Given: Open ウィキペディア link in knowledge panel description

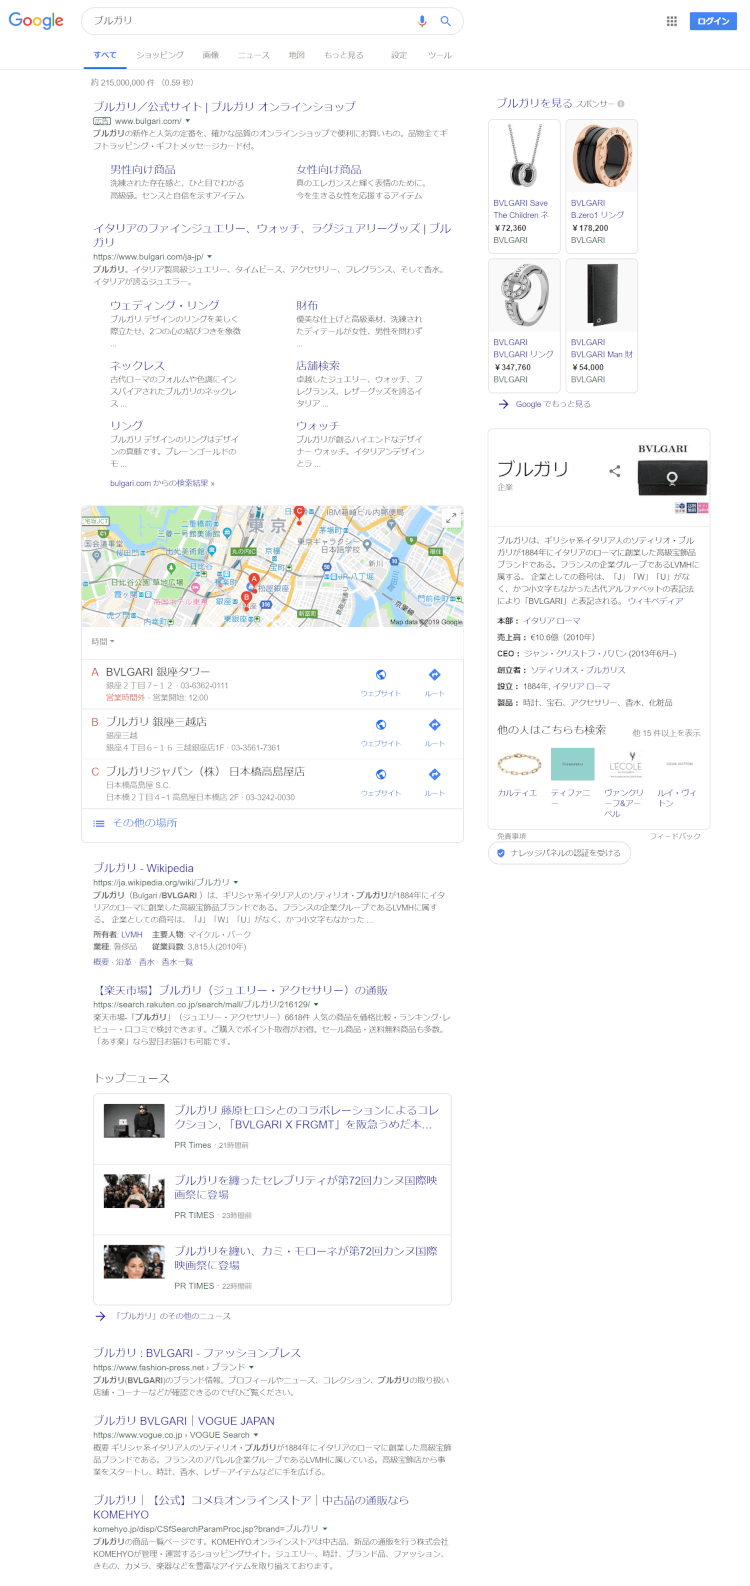Looking at the screenshot, I should point(656,601).
